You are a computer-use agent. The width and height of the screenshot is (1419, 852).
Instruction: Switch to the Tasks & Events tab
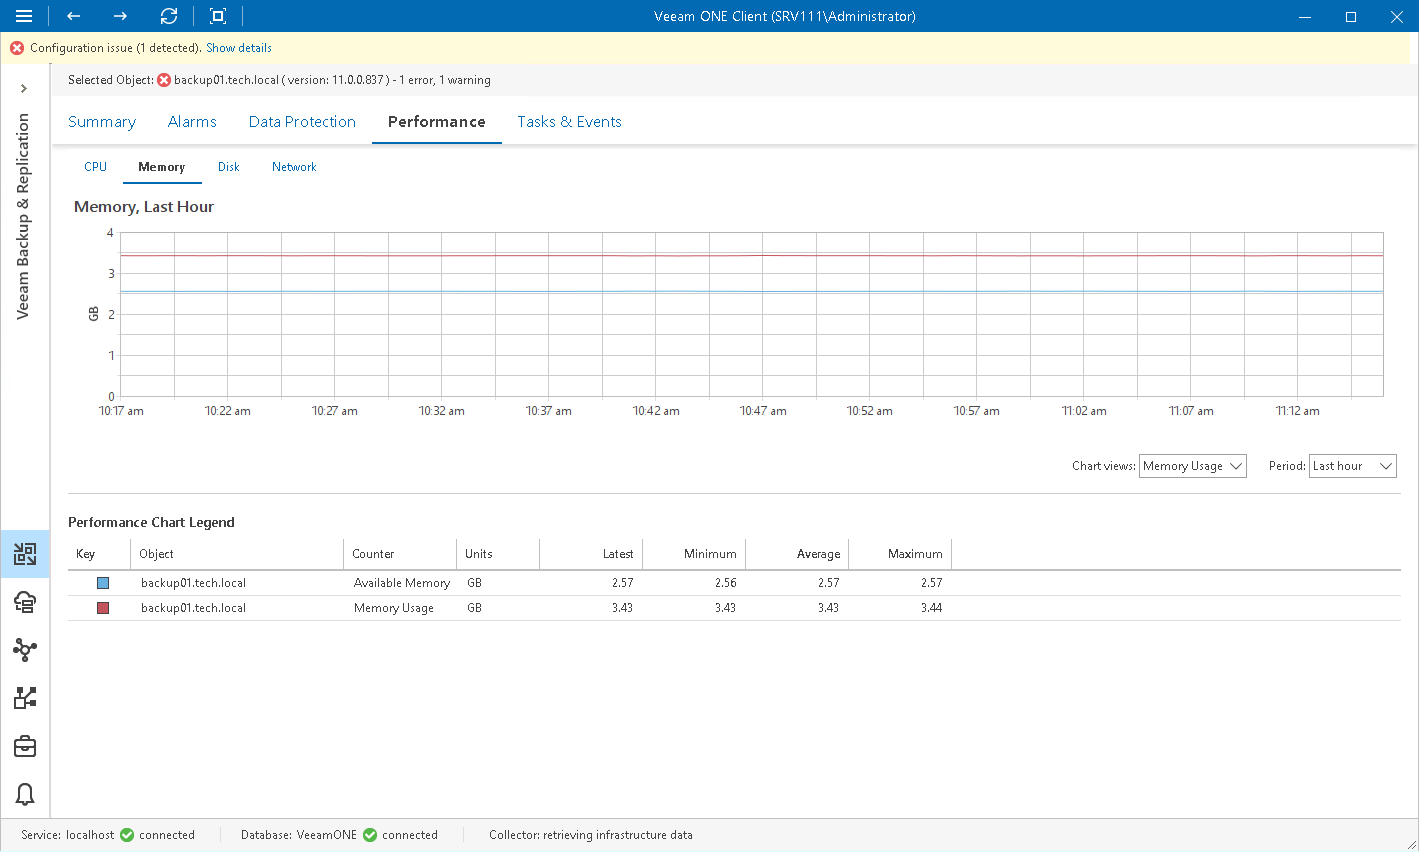(x=569, y=122)
